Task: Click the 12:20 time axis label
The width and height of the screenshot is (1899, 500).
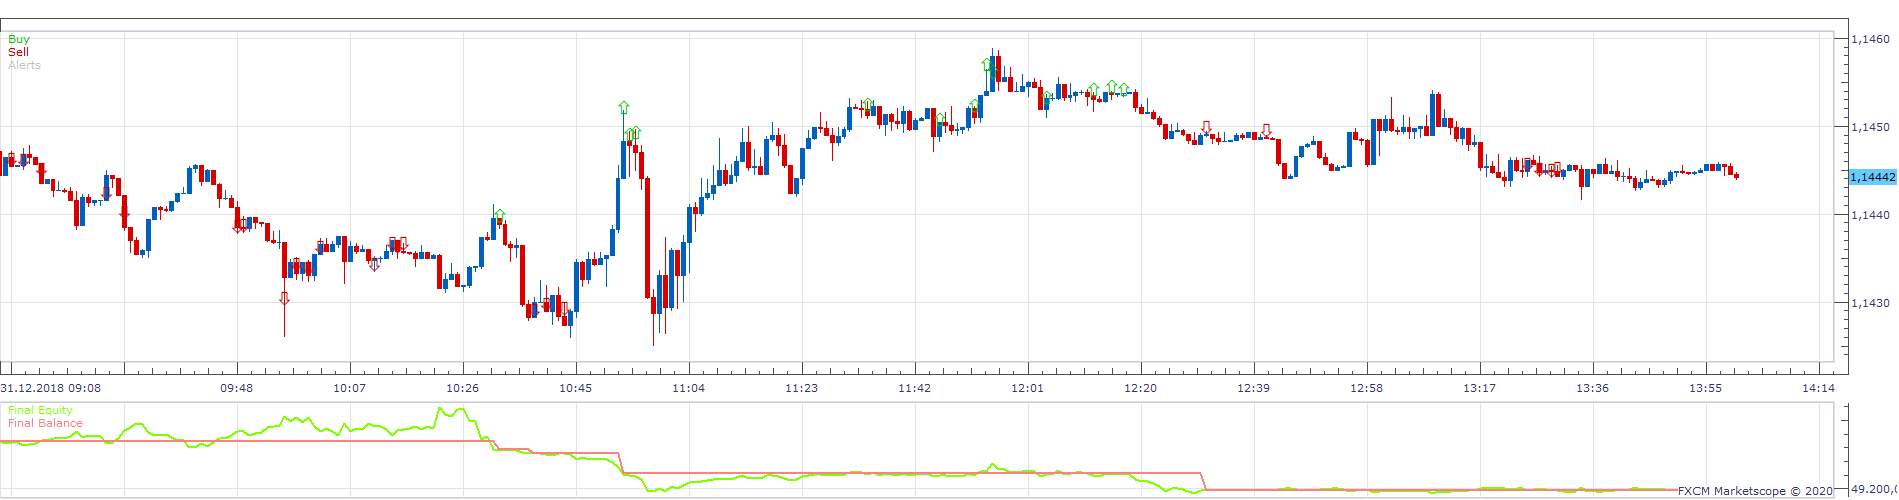Action: click(x=1141, y=388)
